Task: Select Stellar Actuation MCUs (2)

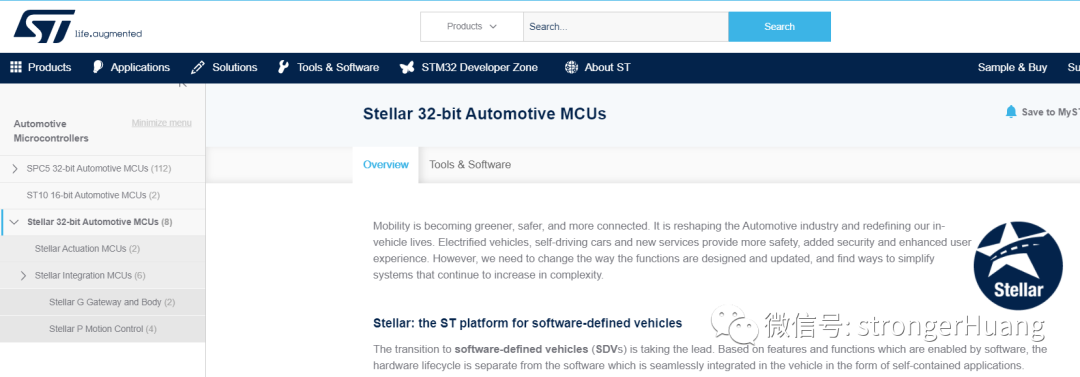Action: pos(87,249)
